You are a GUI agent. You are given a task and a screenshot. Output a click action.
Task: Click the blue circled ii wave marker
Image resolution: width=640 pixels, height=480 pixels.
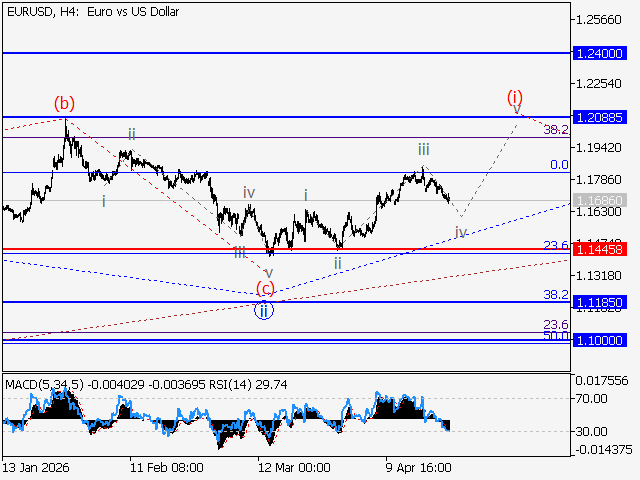coord(263,310)
